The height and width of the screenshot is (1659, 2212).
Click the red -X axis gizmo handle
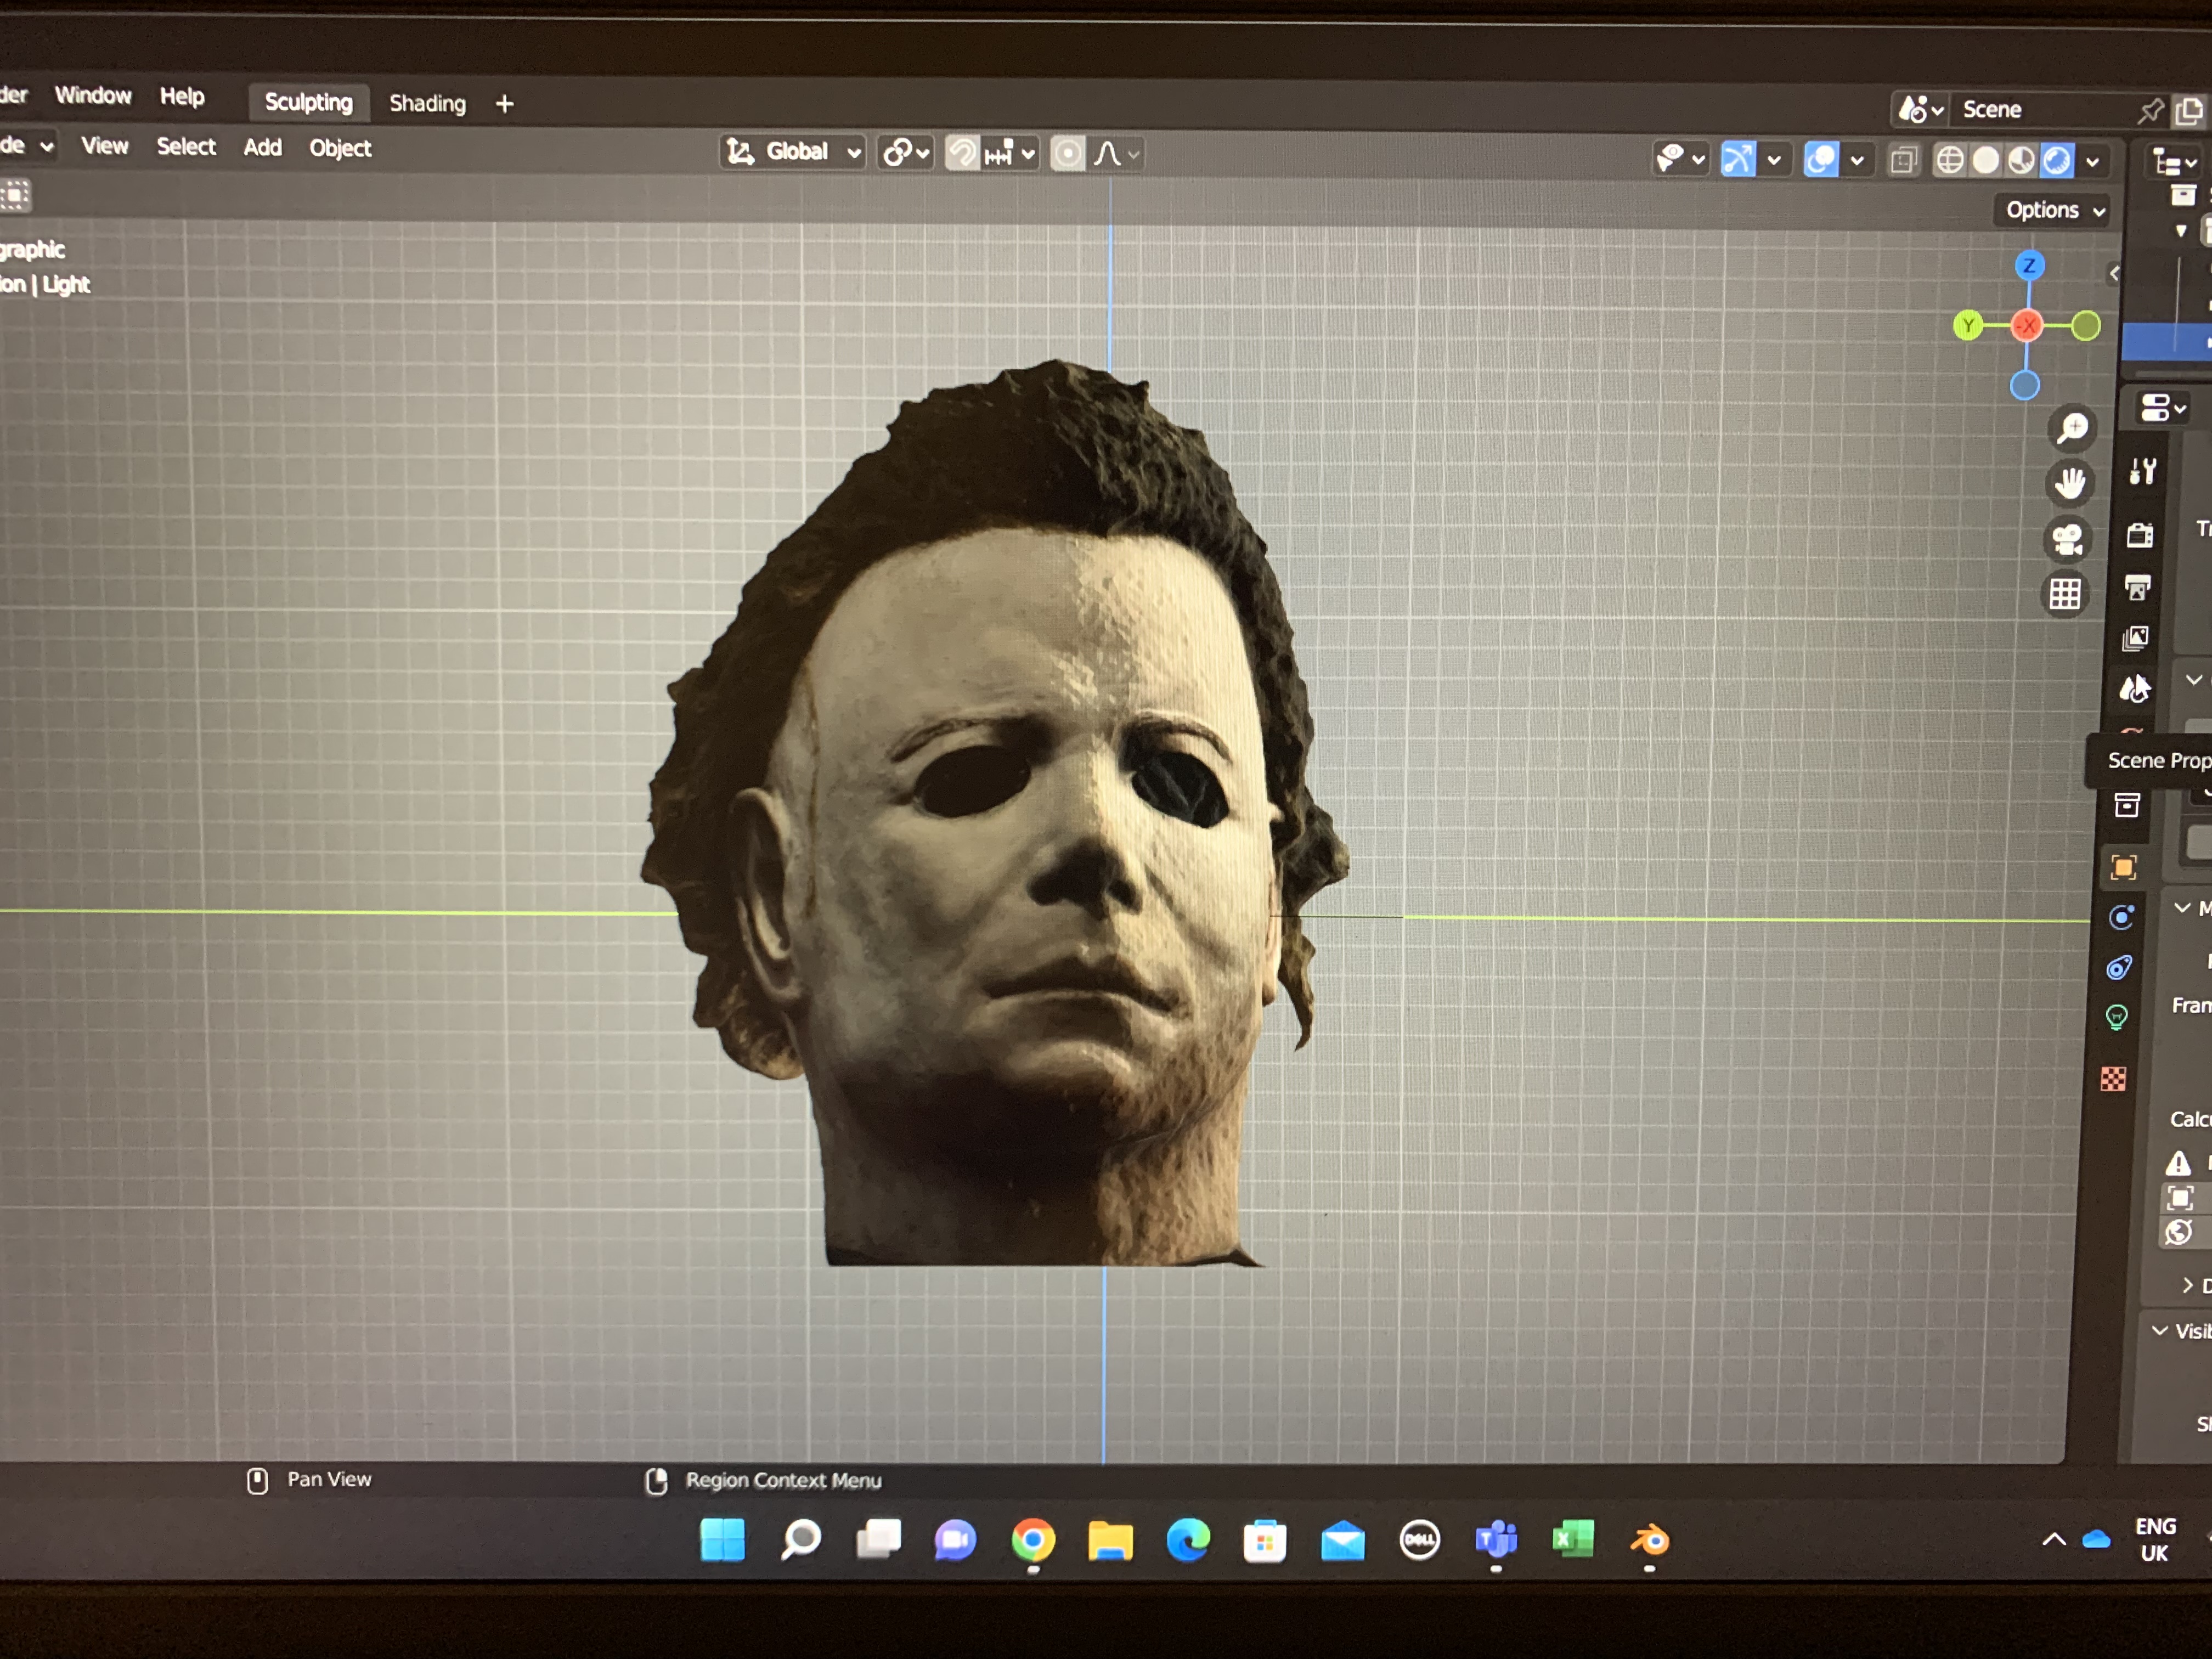pyautogui.click(x=2027, y=326)
